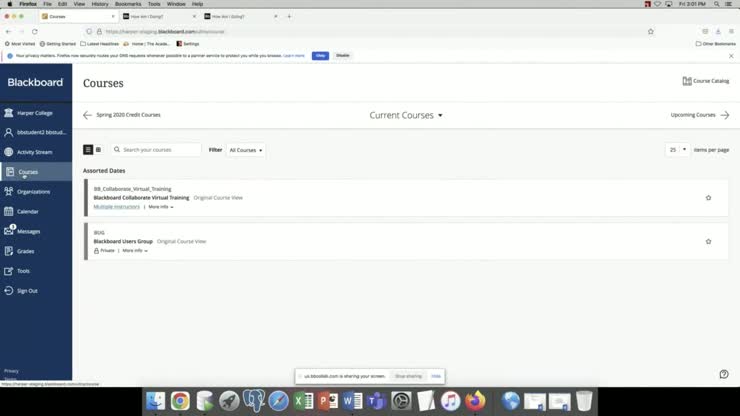The height and width of the screenshot is (416, 740).
Task: Open Multiple Instructors link
Action: [x=117, y=207]
